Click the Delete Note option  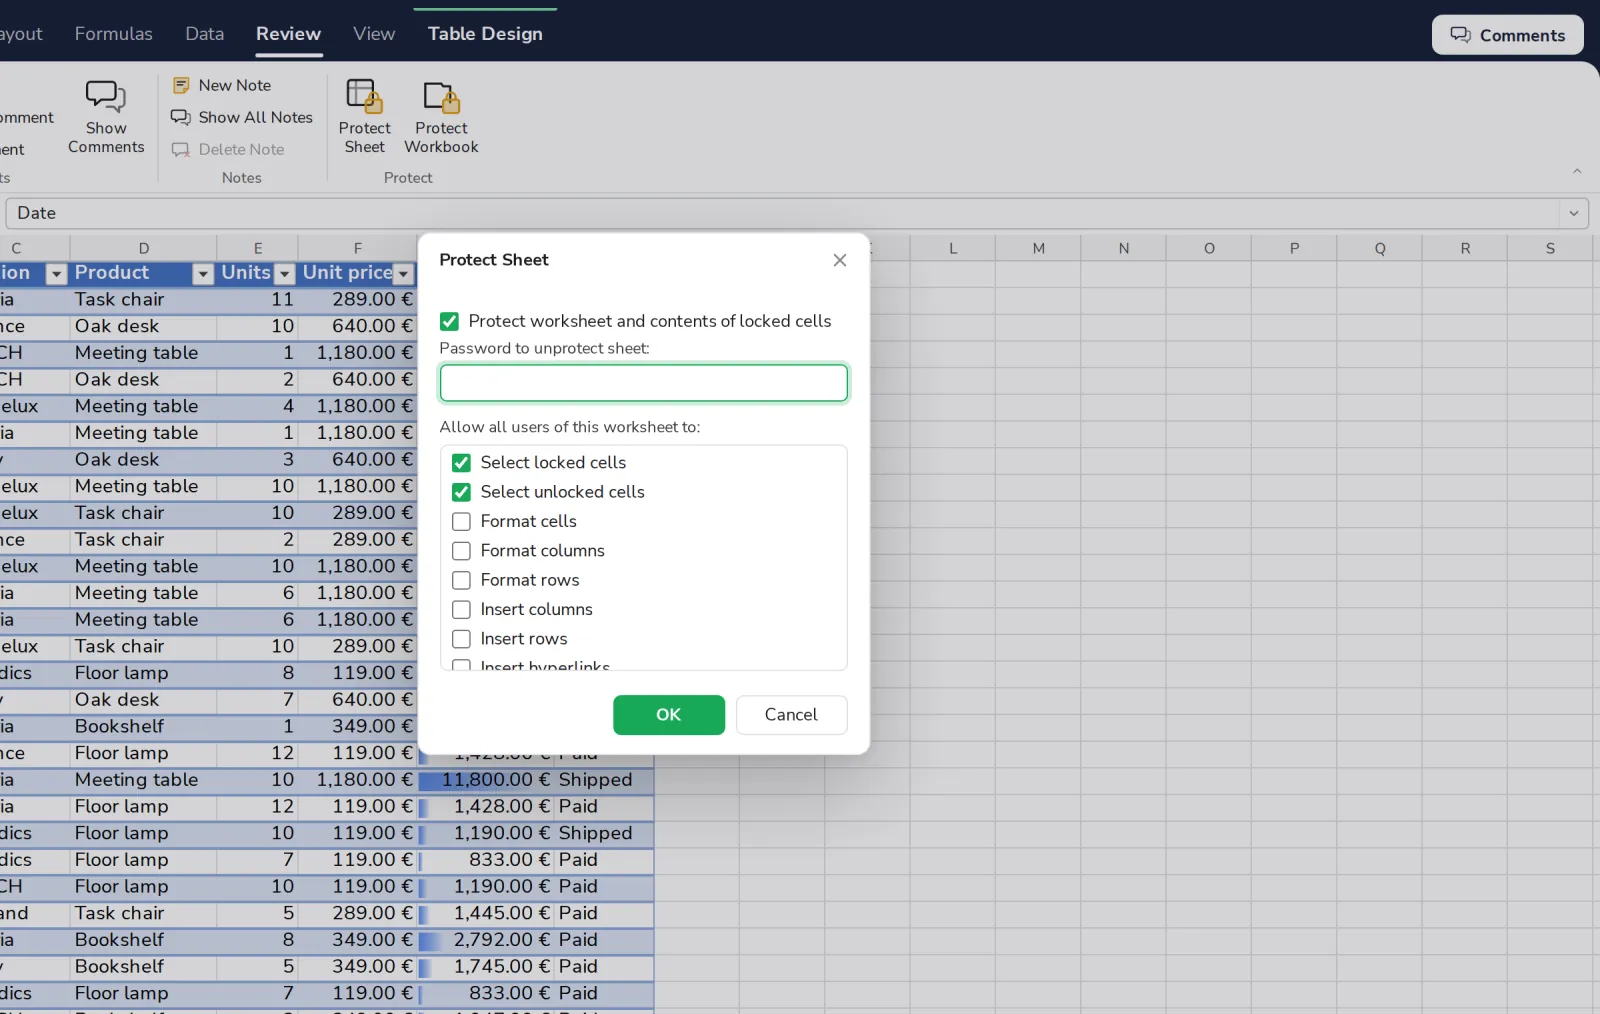point(228,149)
